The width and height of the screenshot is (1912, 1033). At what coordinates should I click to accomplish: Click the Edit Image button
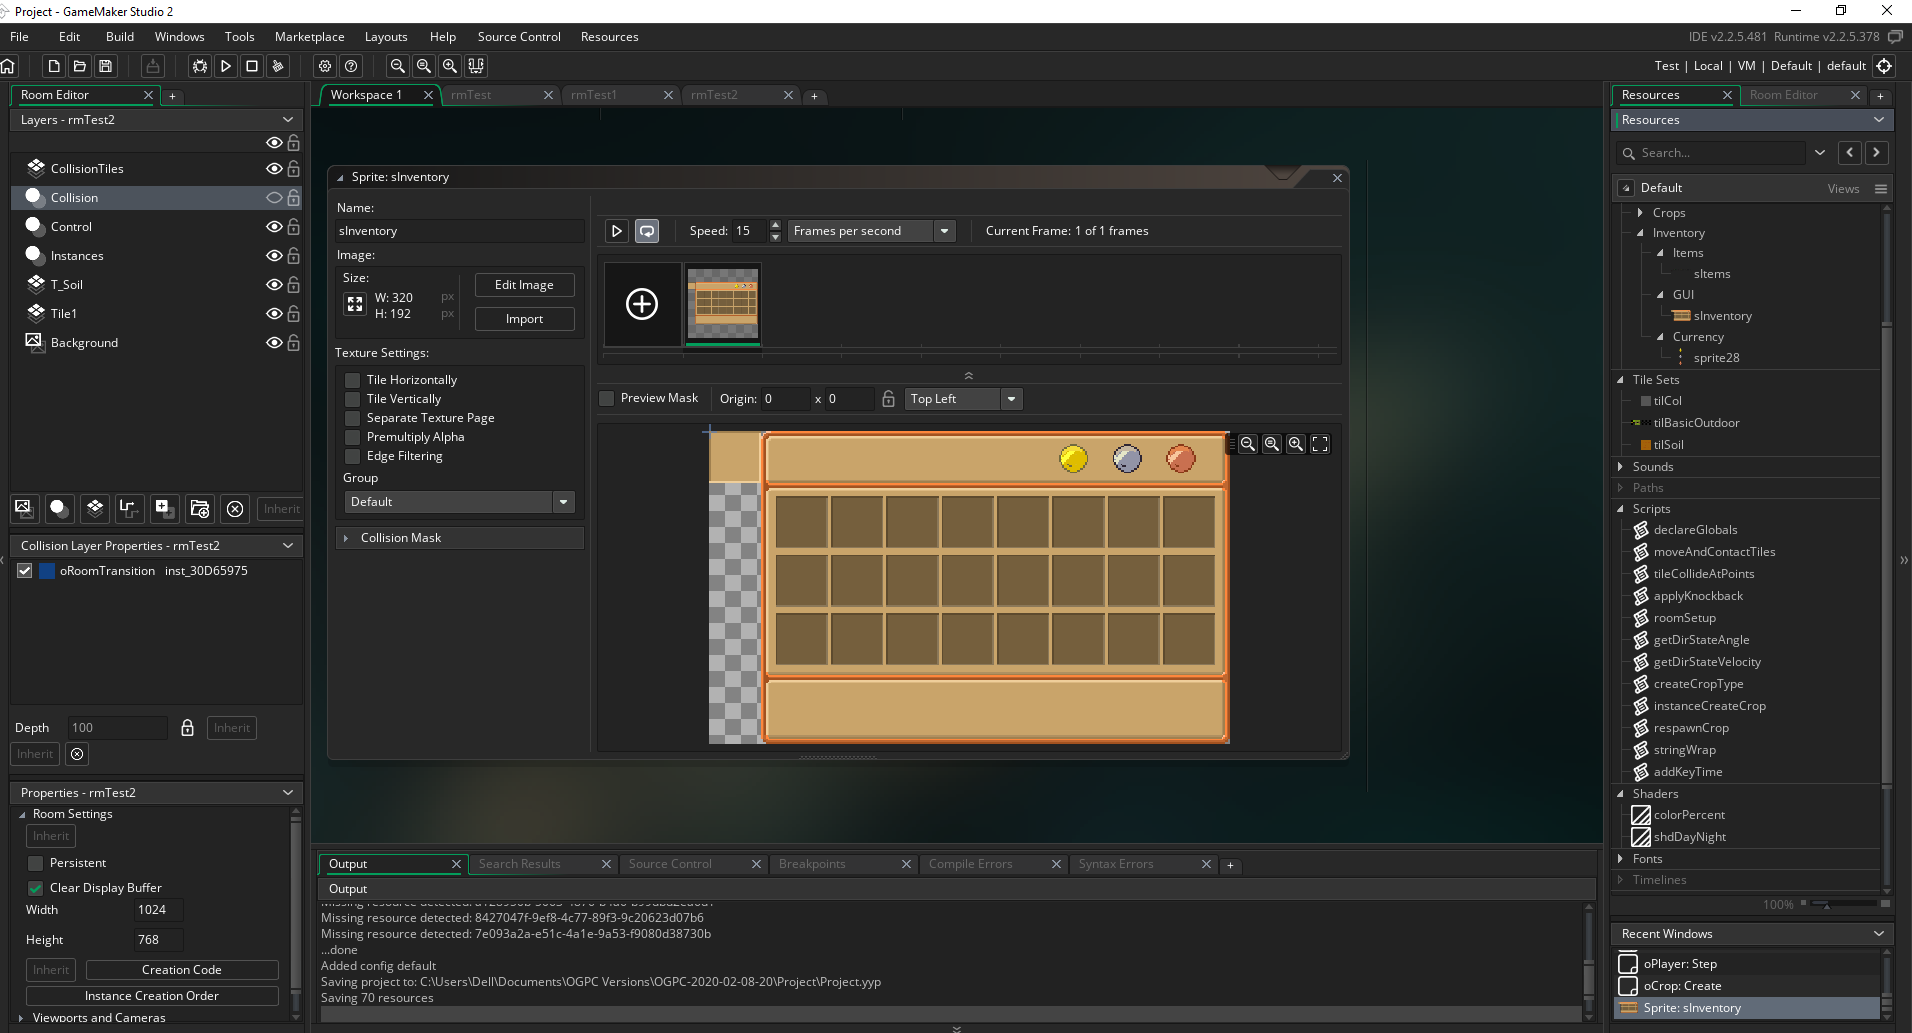click(x=524, y=285)
